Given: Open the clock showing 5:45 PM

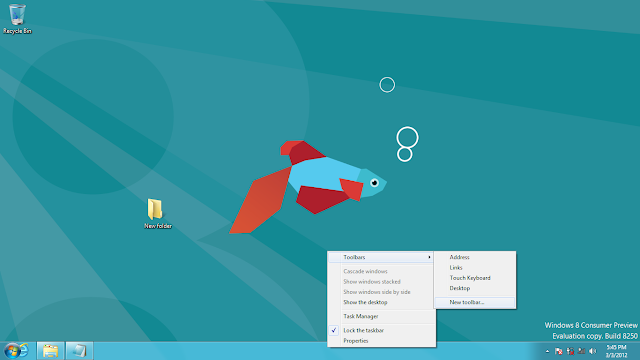Looking at the screenshot, I should pyautogui.click(x=616, y=351).
